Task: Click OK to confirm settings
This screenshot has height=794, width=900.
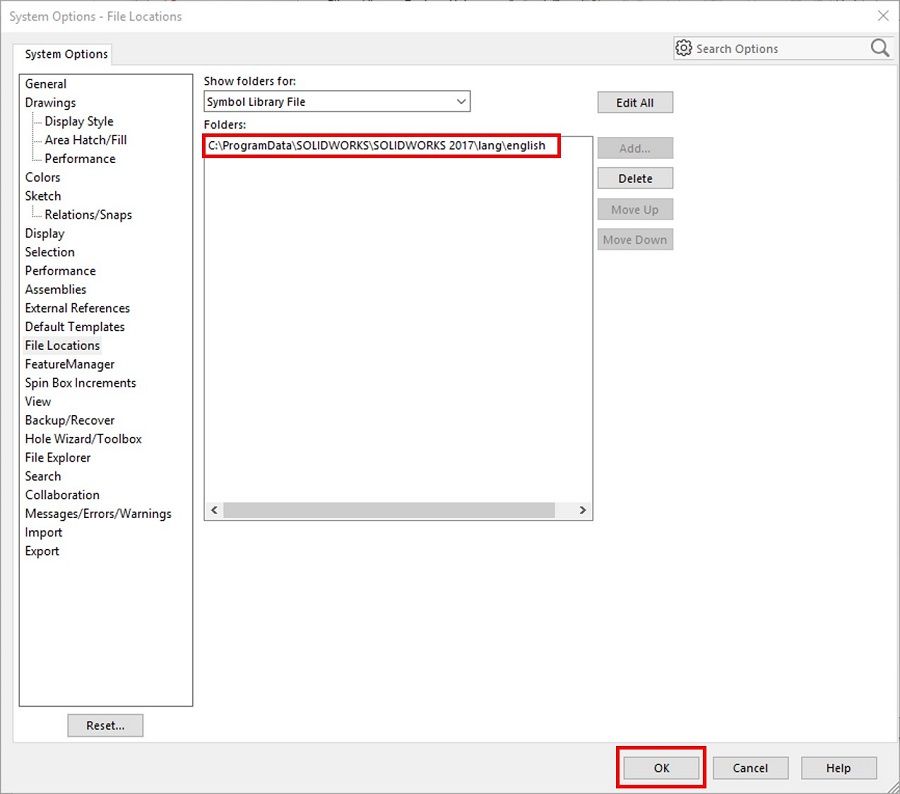Action: click(661, 768)
